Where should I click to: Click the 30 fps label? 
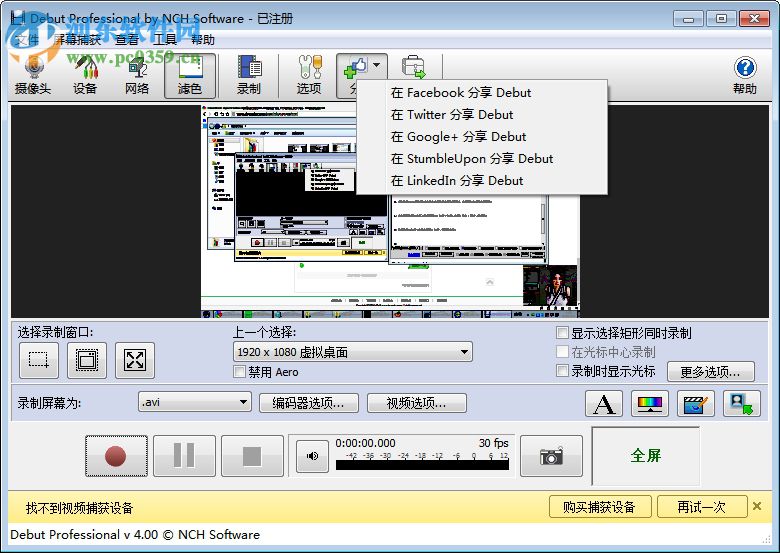(x=493, y=443)
